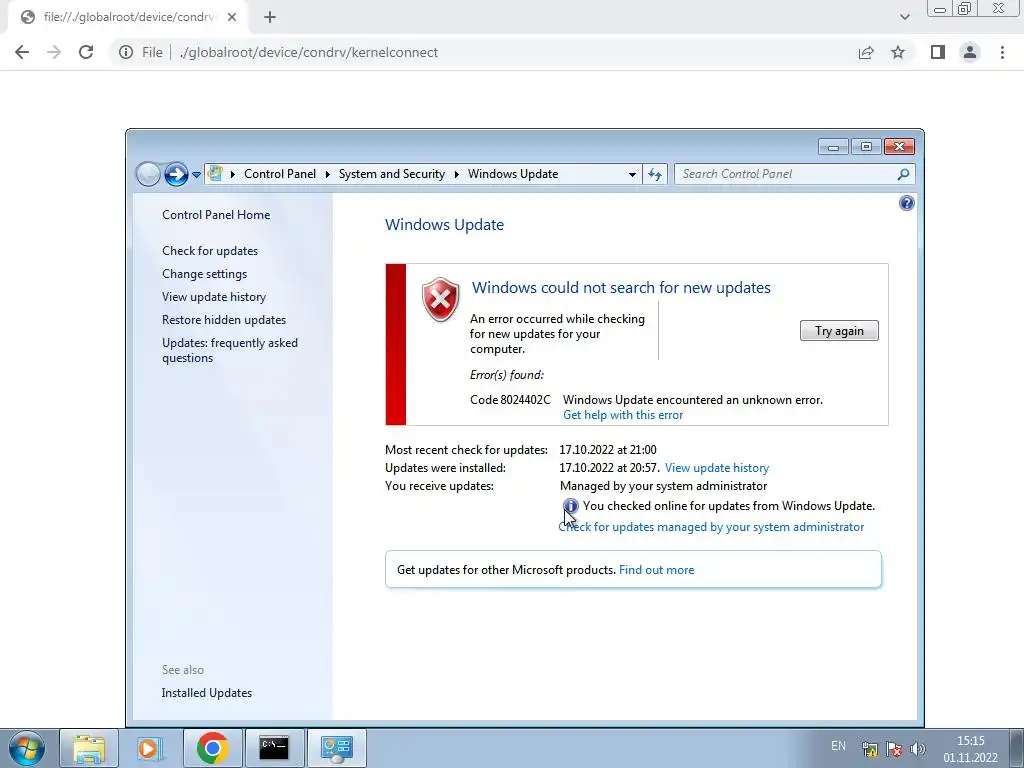1024x768 pixels.
Task: Open Chrome profile avatar
Action: (x=970, y=52)
